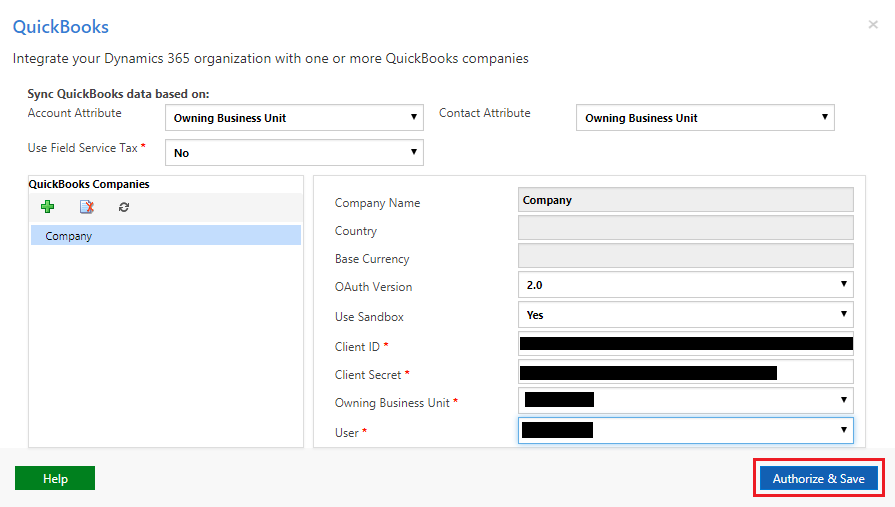Click the 'OAuth Version' label

373,287
